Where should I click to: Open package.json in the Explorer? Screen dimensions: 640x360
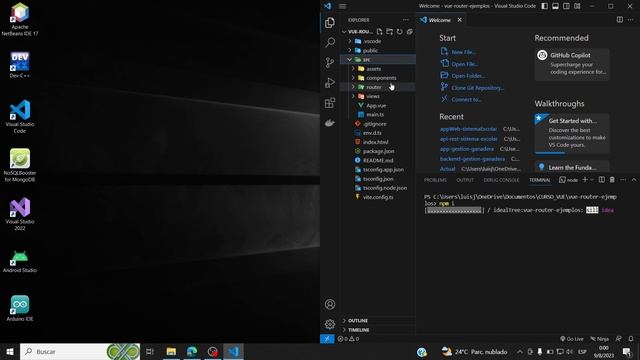tap(378, 151)
